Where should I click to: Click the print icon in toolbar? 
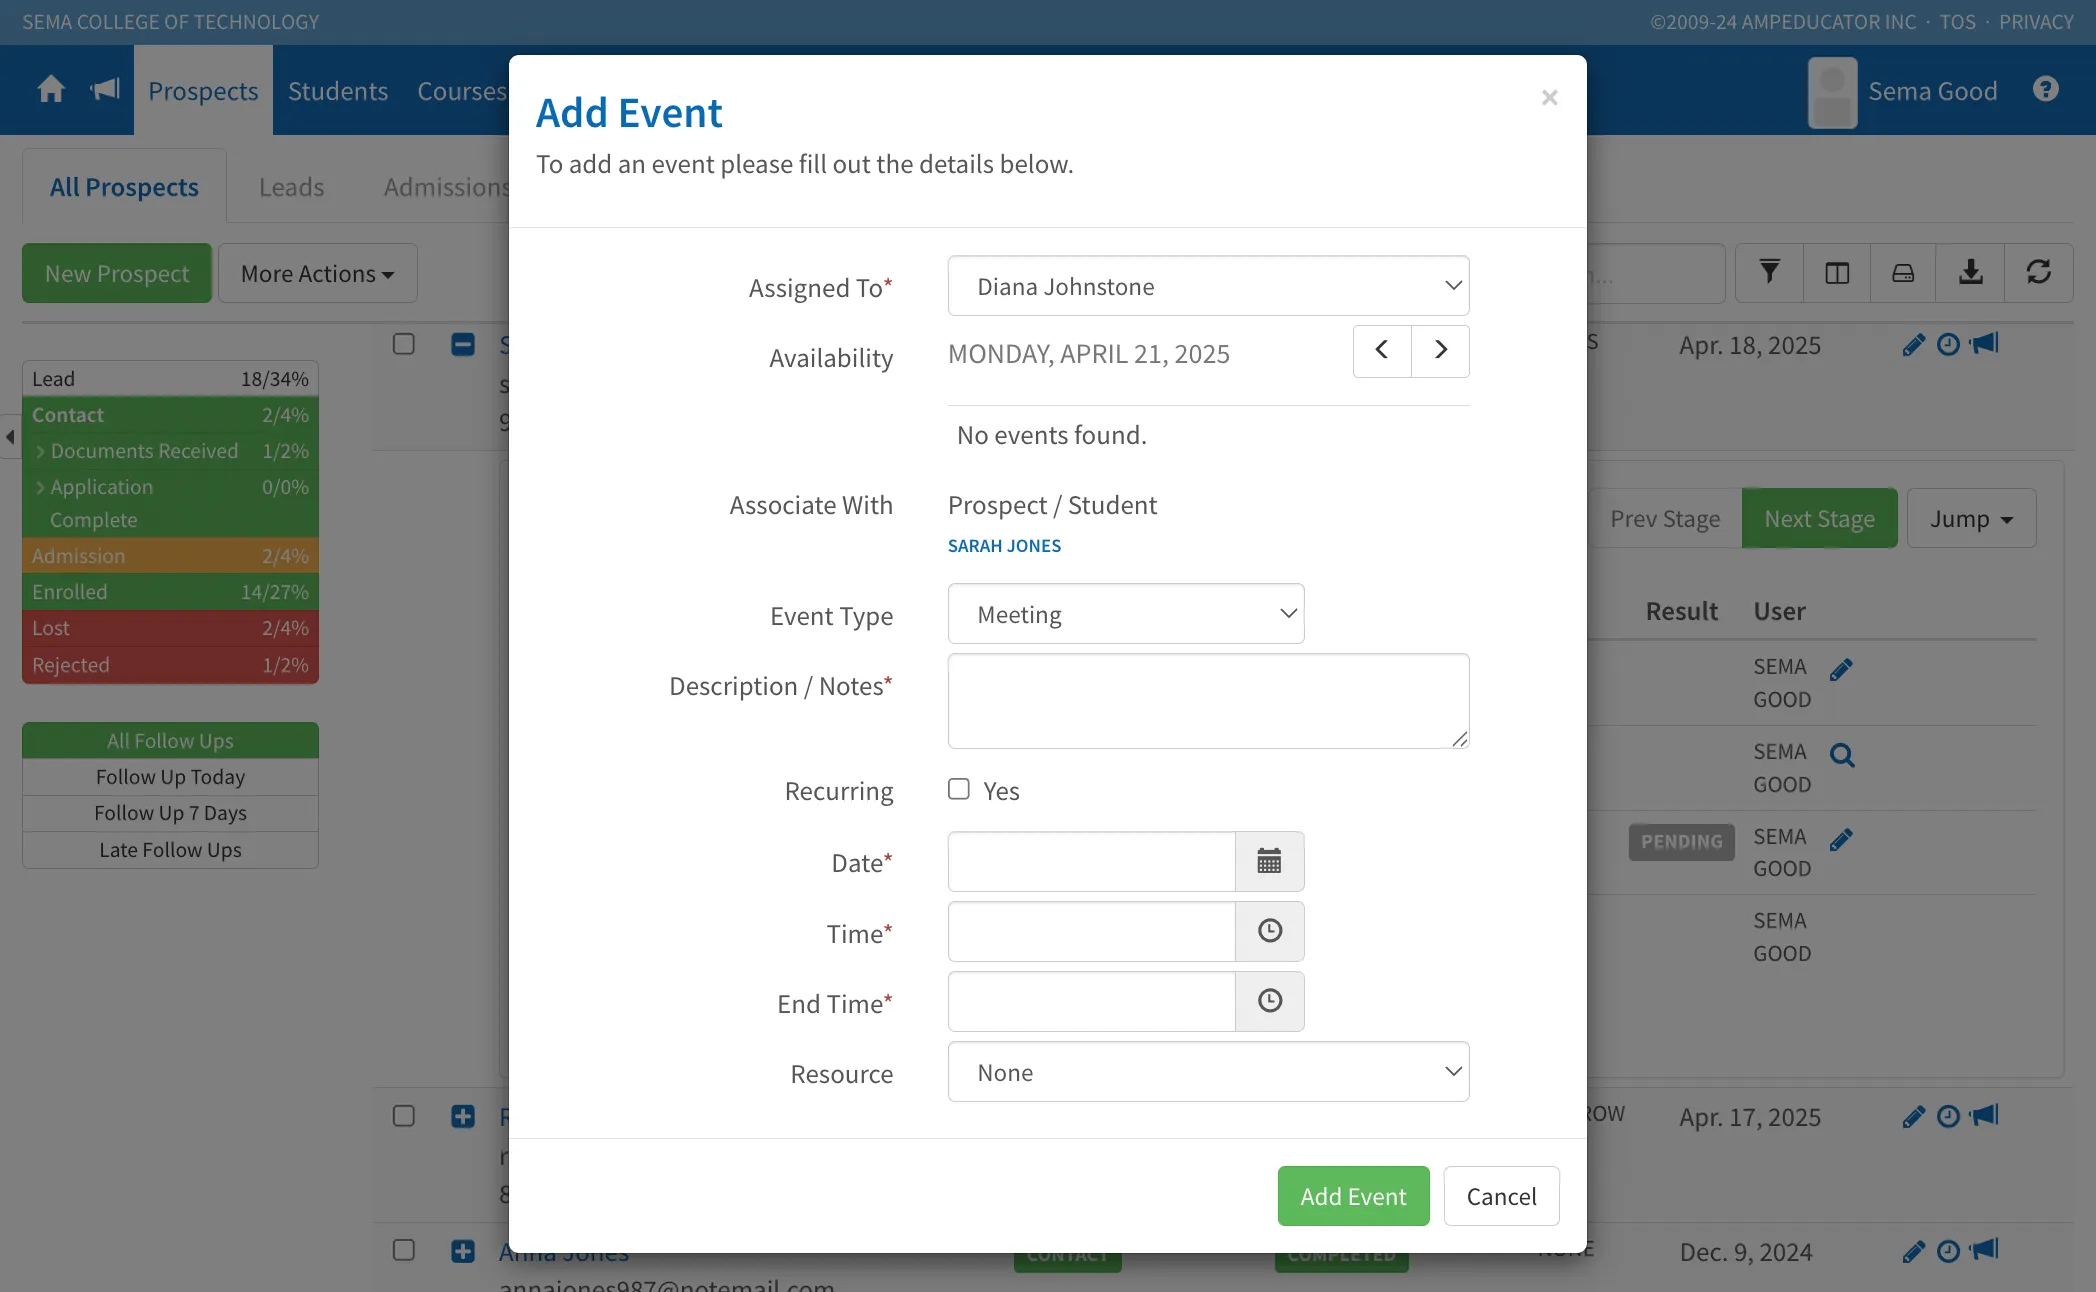[1903, 273]
